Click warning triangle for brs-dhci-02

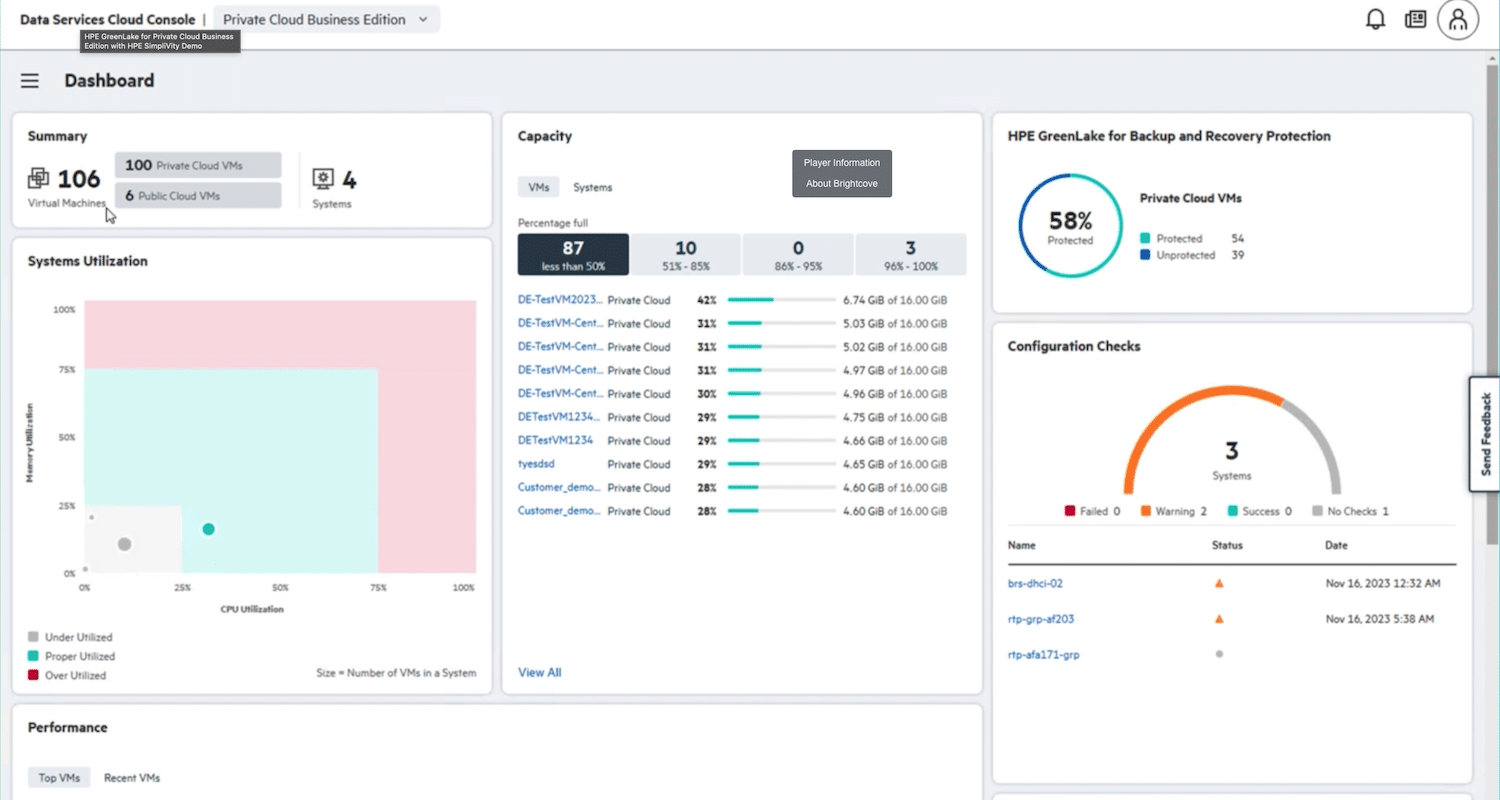point(1219,583)
